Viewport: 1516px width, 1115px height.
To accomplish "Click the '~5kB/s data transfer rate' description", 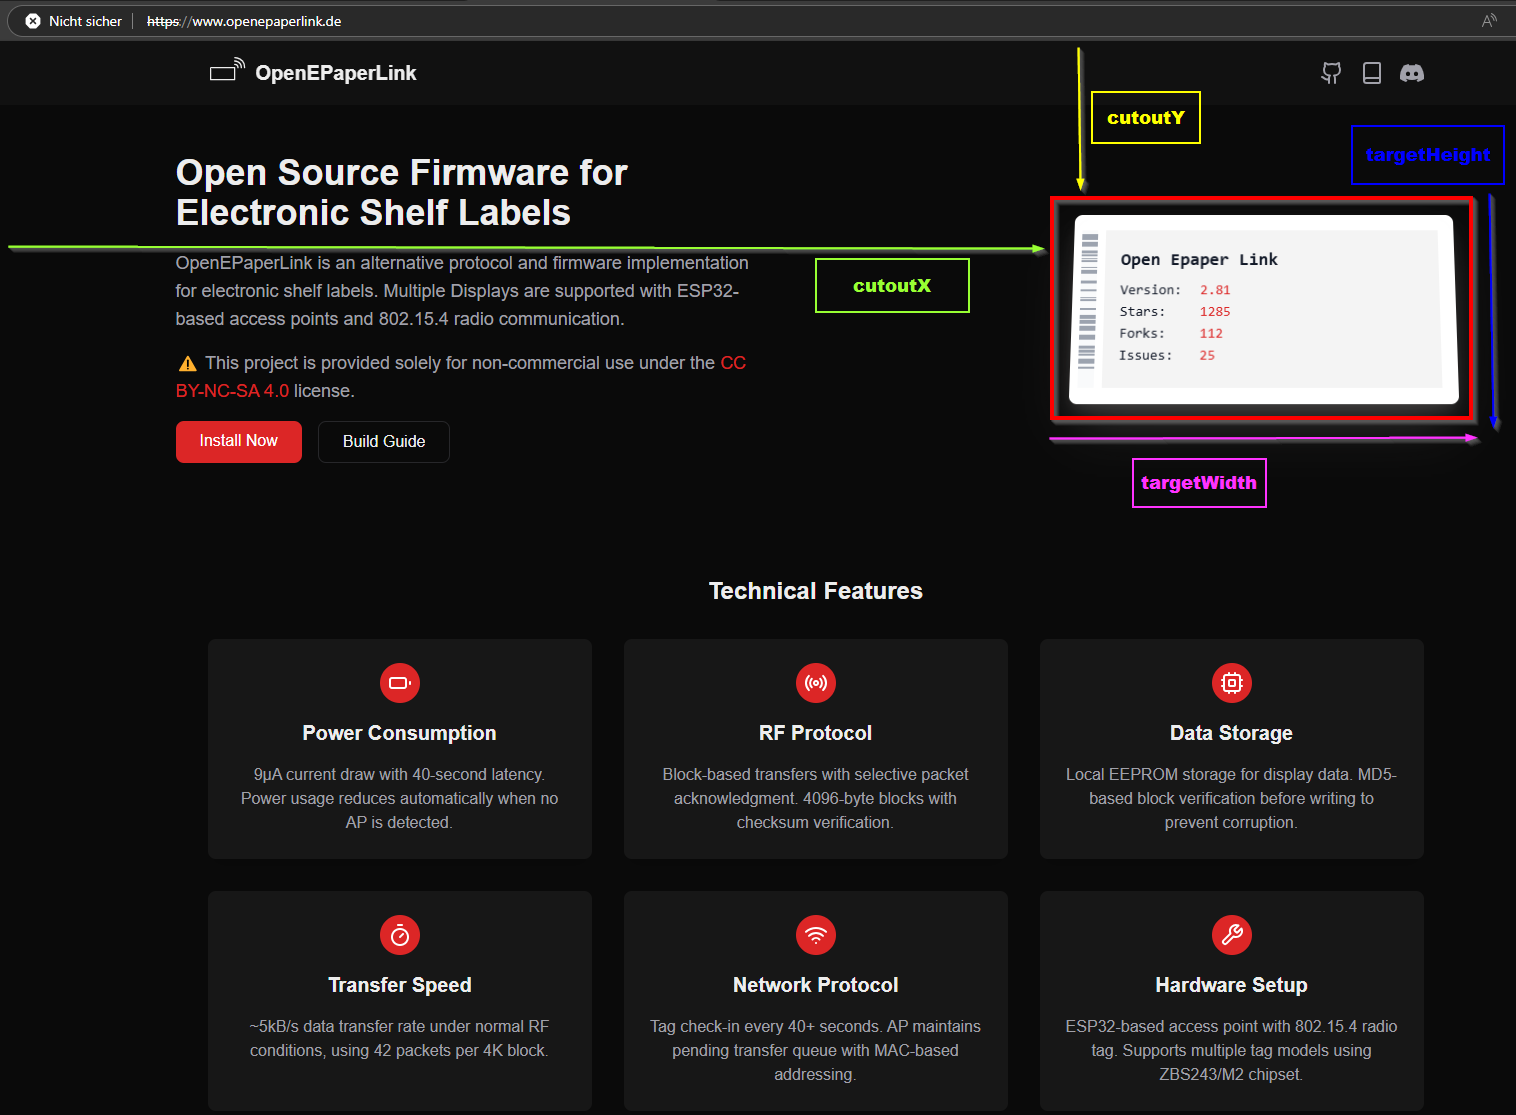I will [x=400, y=1038].
